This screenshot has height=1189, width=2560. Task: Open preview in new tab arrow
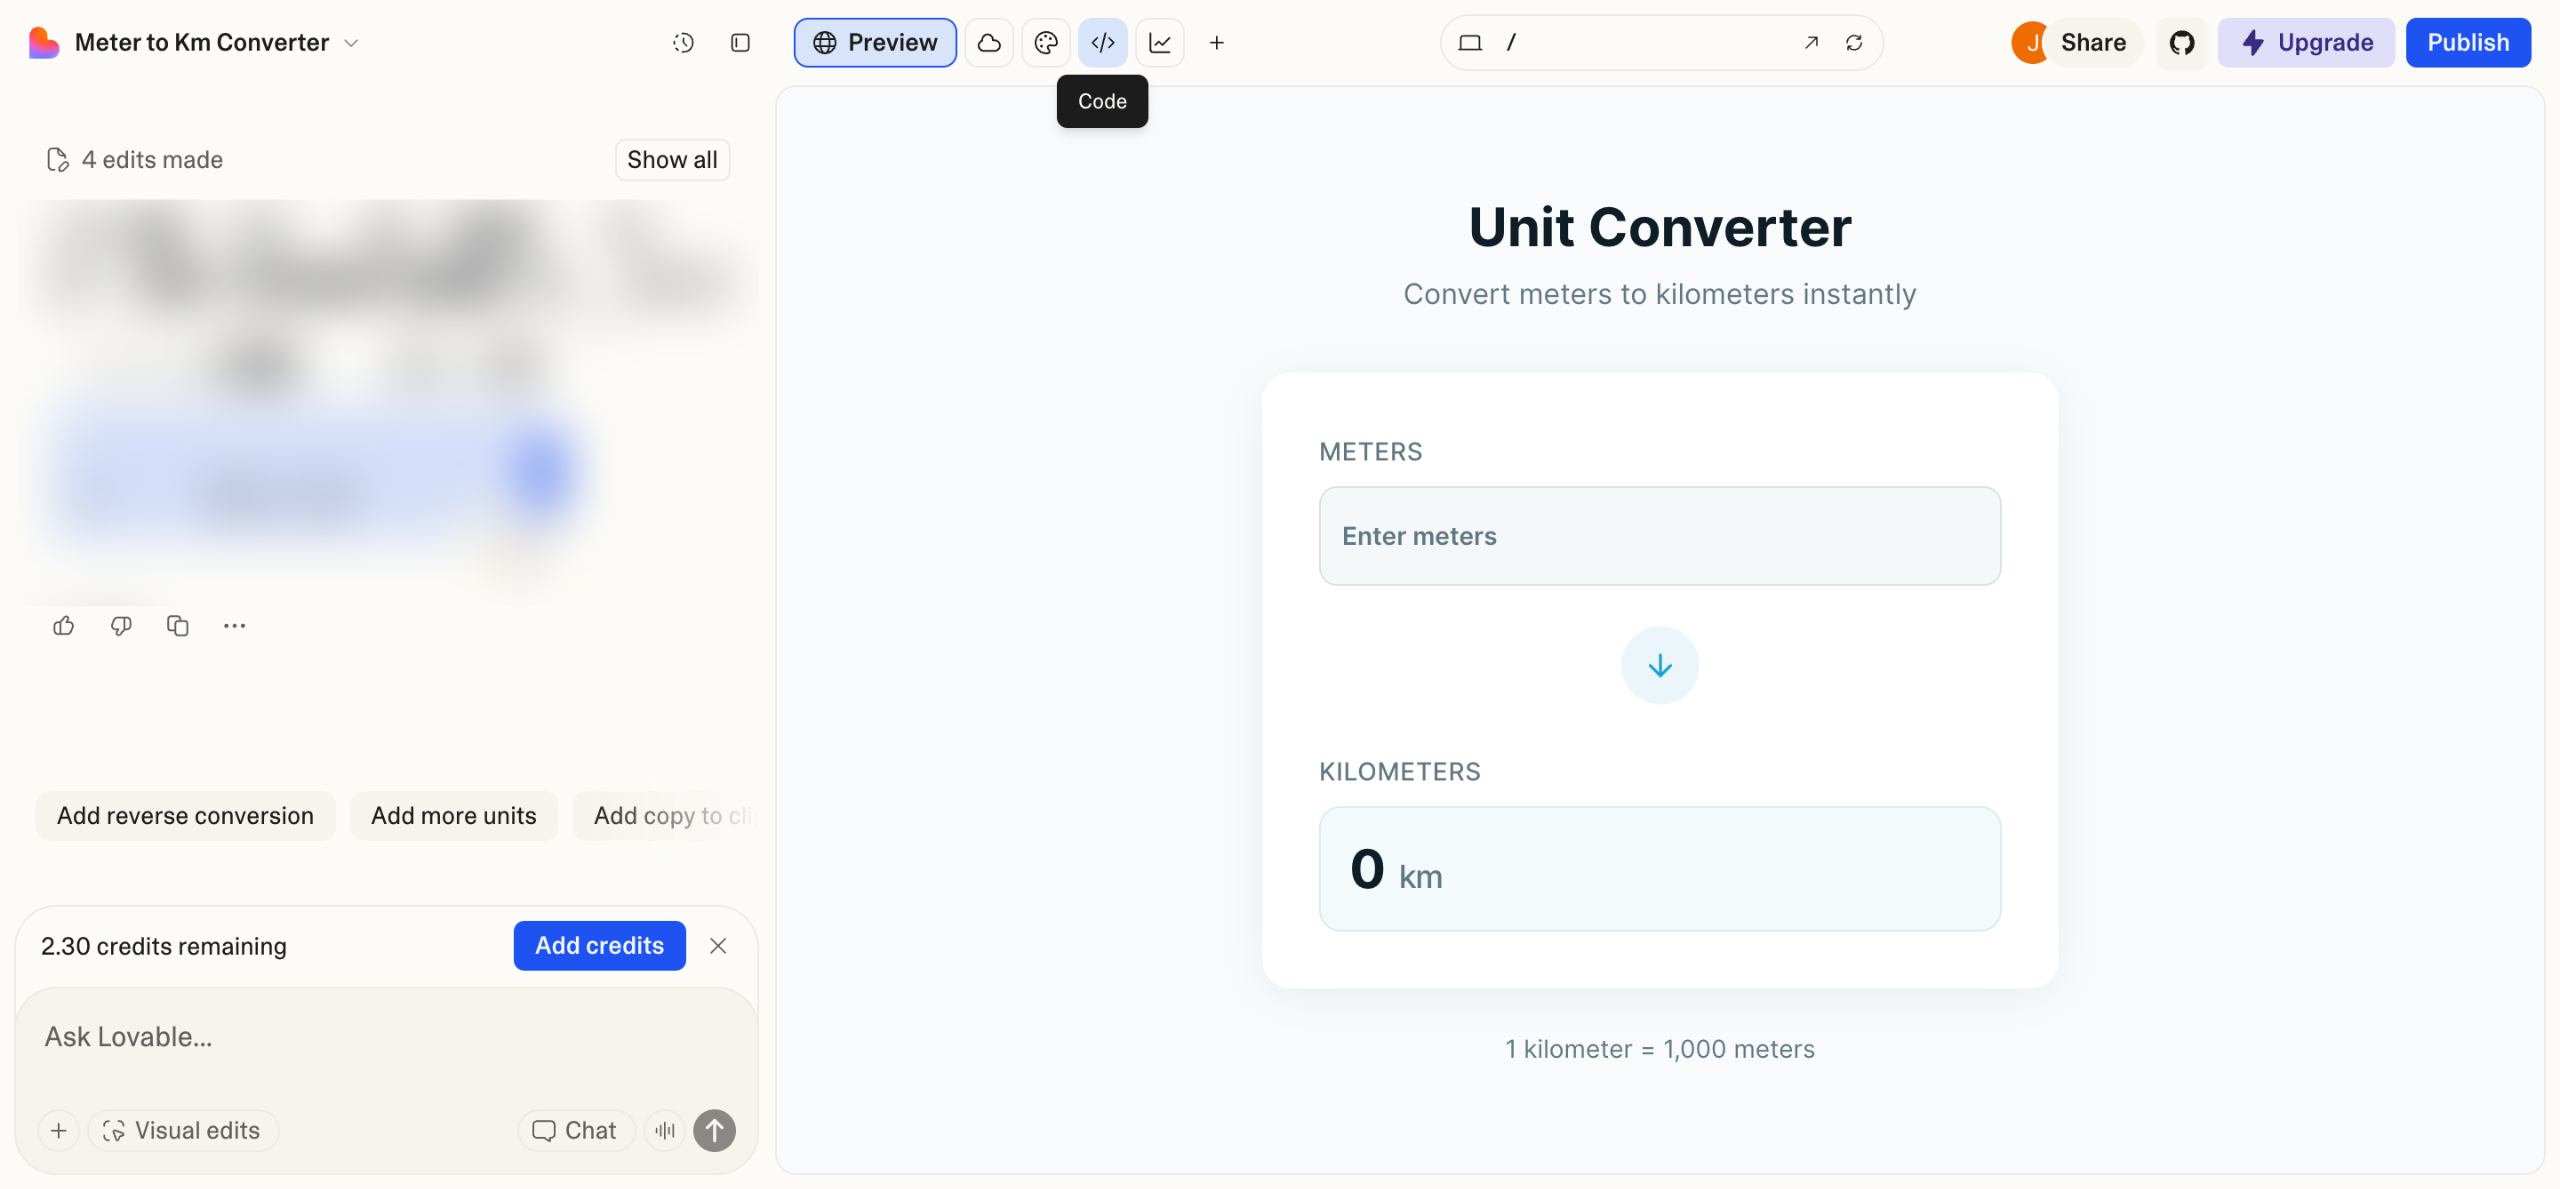(1811, 43)
